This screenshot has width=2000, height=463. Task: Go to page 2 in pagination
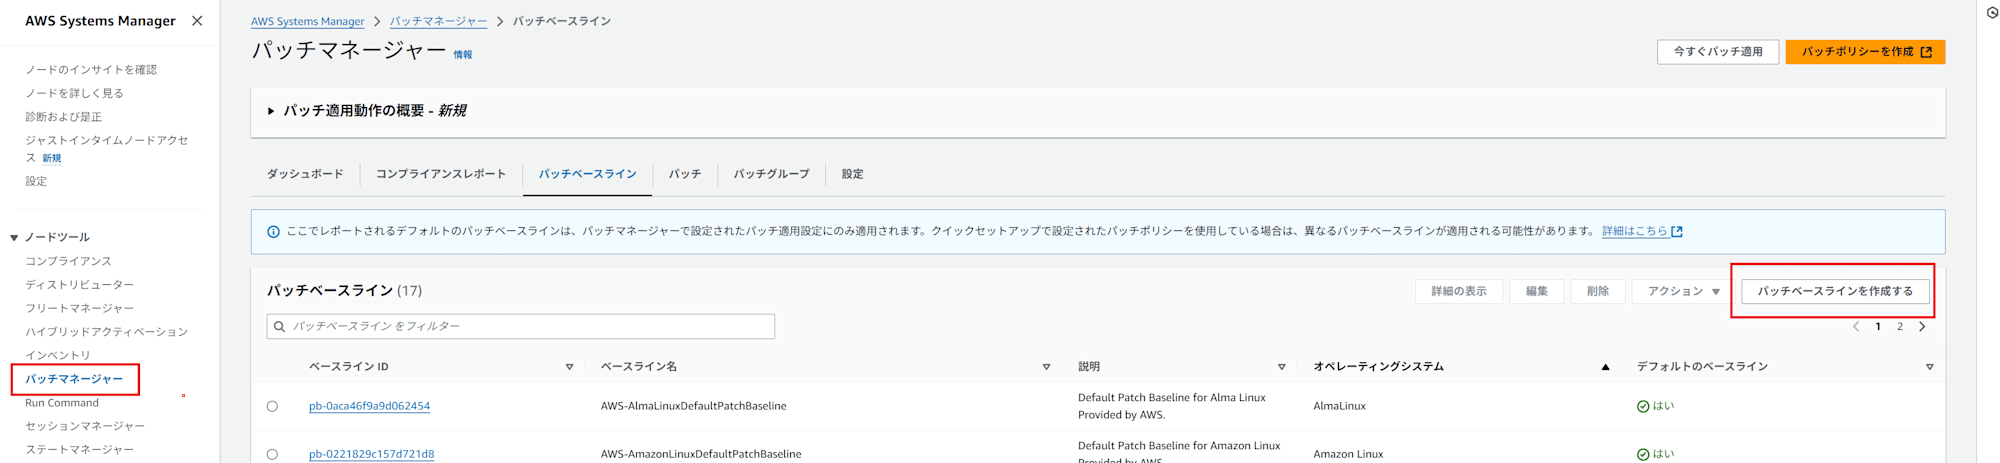(1900, 326)
